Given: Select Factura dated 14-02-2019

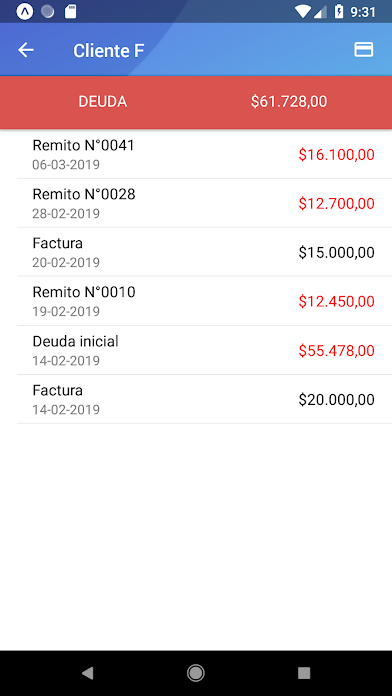Looking at the screenshot, I should coord(198,399).
